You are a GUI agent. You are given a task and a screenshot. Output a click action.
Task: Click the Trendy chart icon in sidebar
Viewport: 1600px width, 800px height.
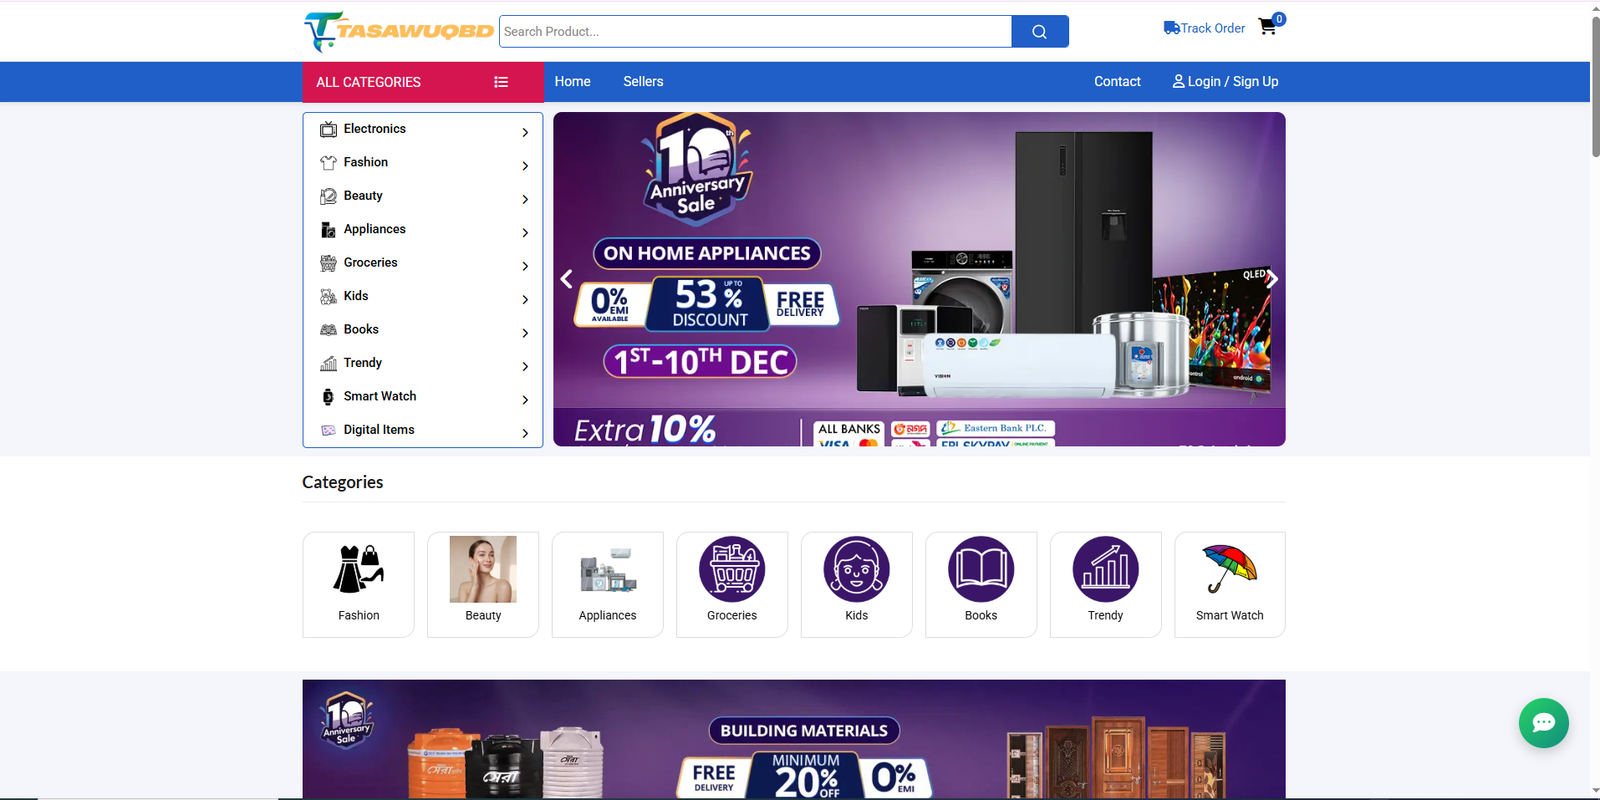point(328,363)
